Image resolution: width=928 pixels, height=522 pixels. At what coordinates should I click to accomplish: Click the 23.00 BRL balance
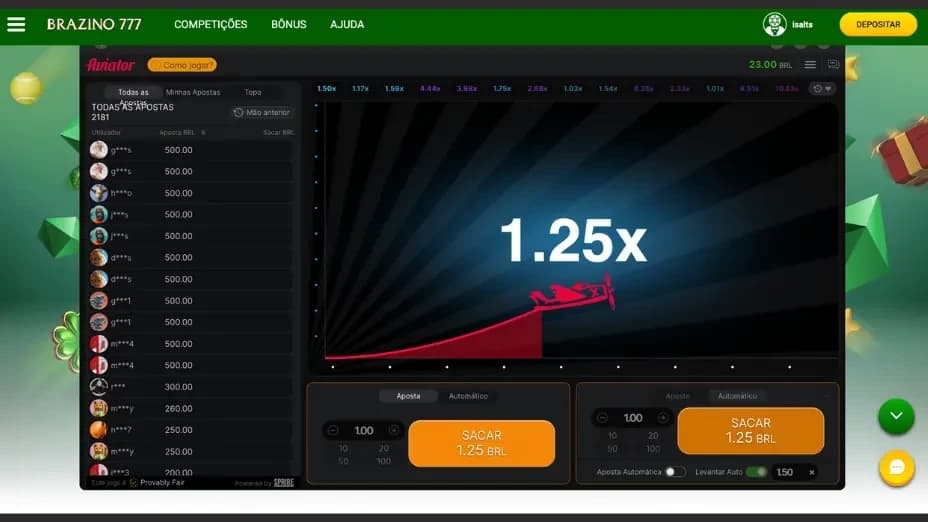[x=770, y=65]
